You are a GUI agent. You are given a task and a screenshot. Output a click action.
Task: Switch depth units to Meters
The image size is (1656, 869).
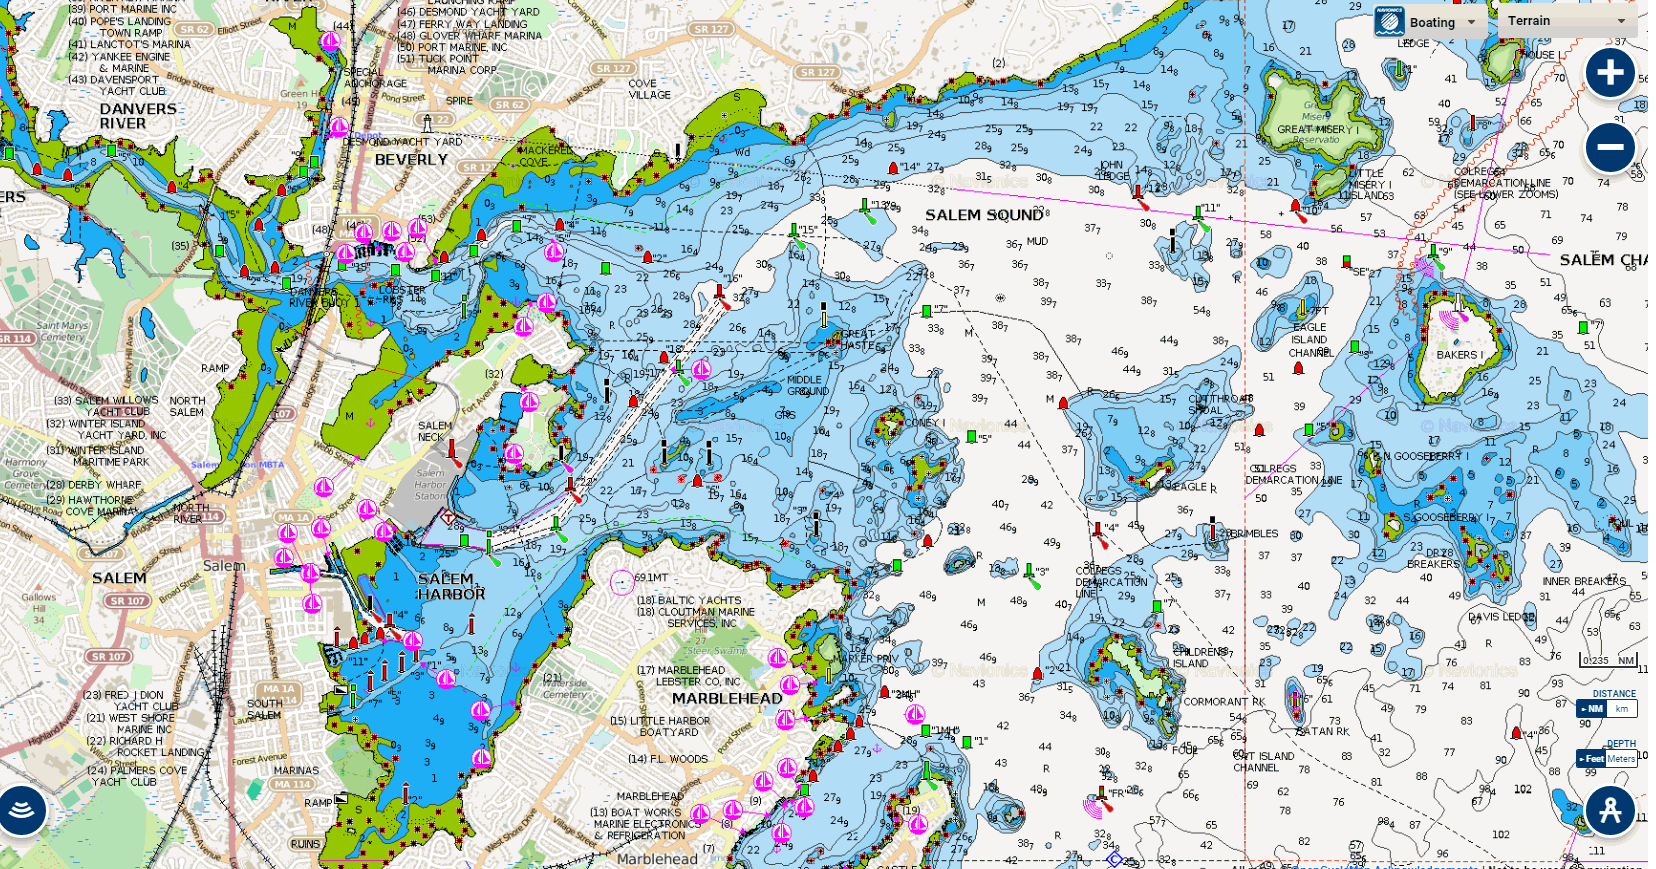[1621, 759]
